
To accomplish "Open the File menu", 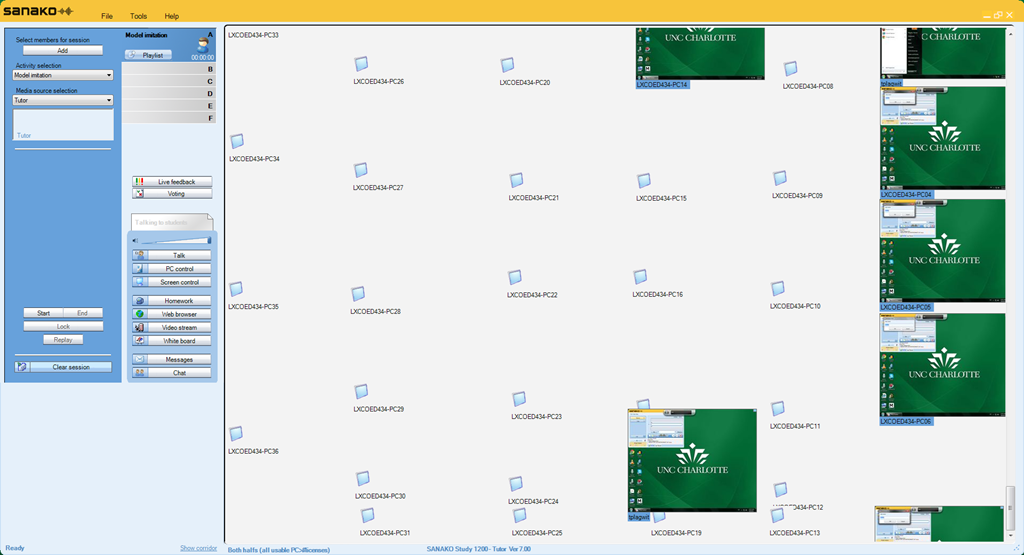I will pyautogui.click(x=107, y=17).
